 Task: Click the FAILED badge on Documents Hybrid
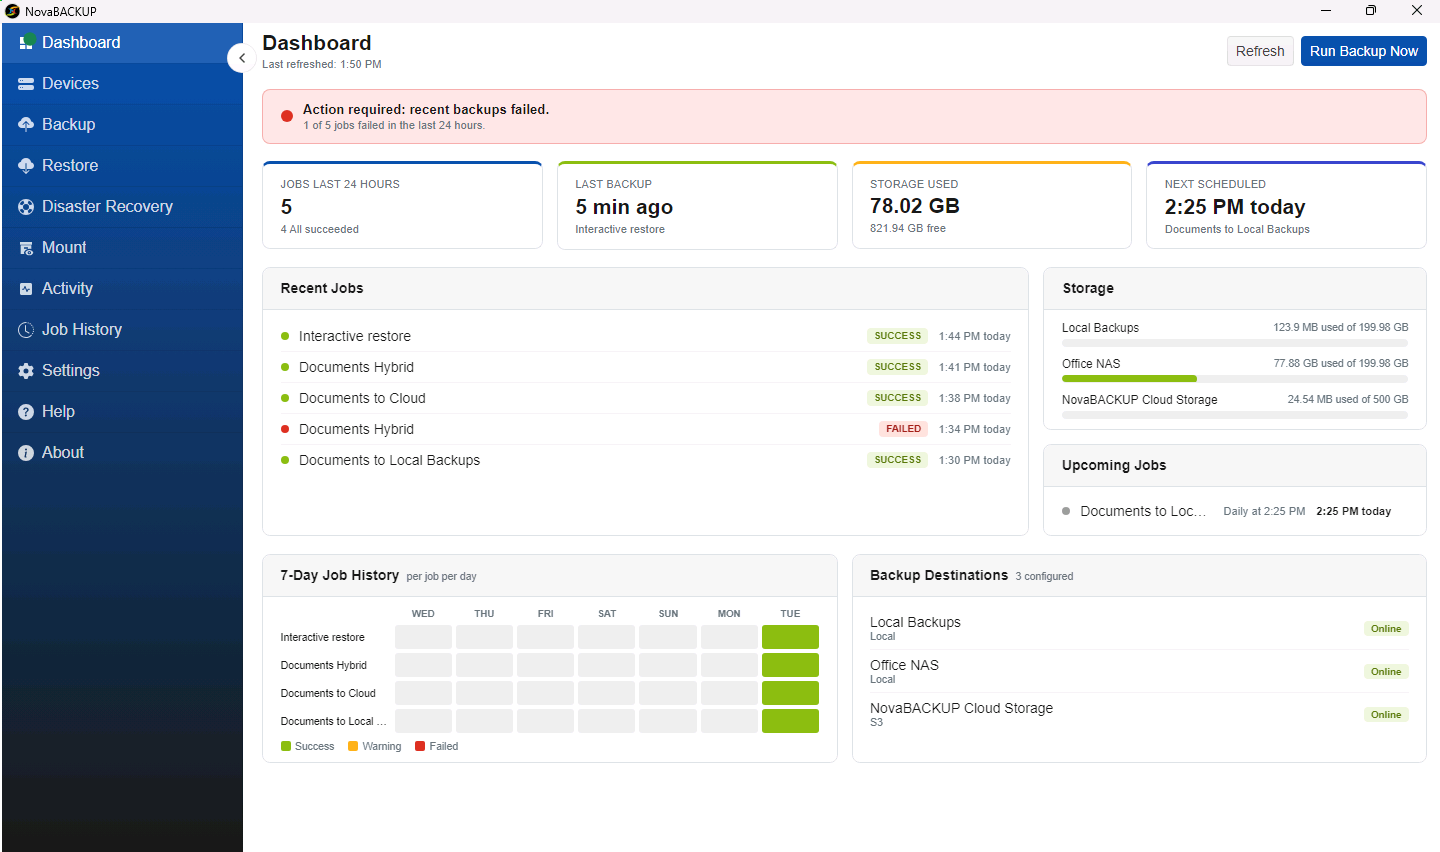pos(903,429)
